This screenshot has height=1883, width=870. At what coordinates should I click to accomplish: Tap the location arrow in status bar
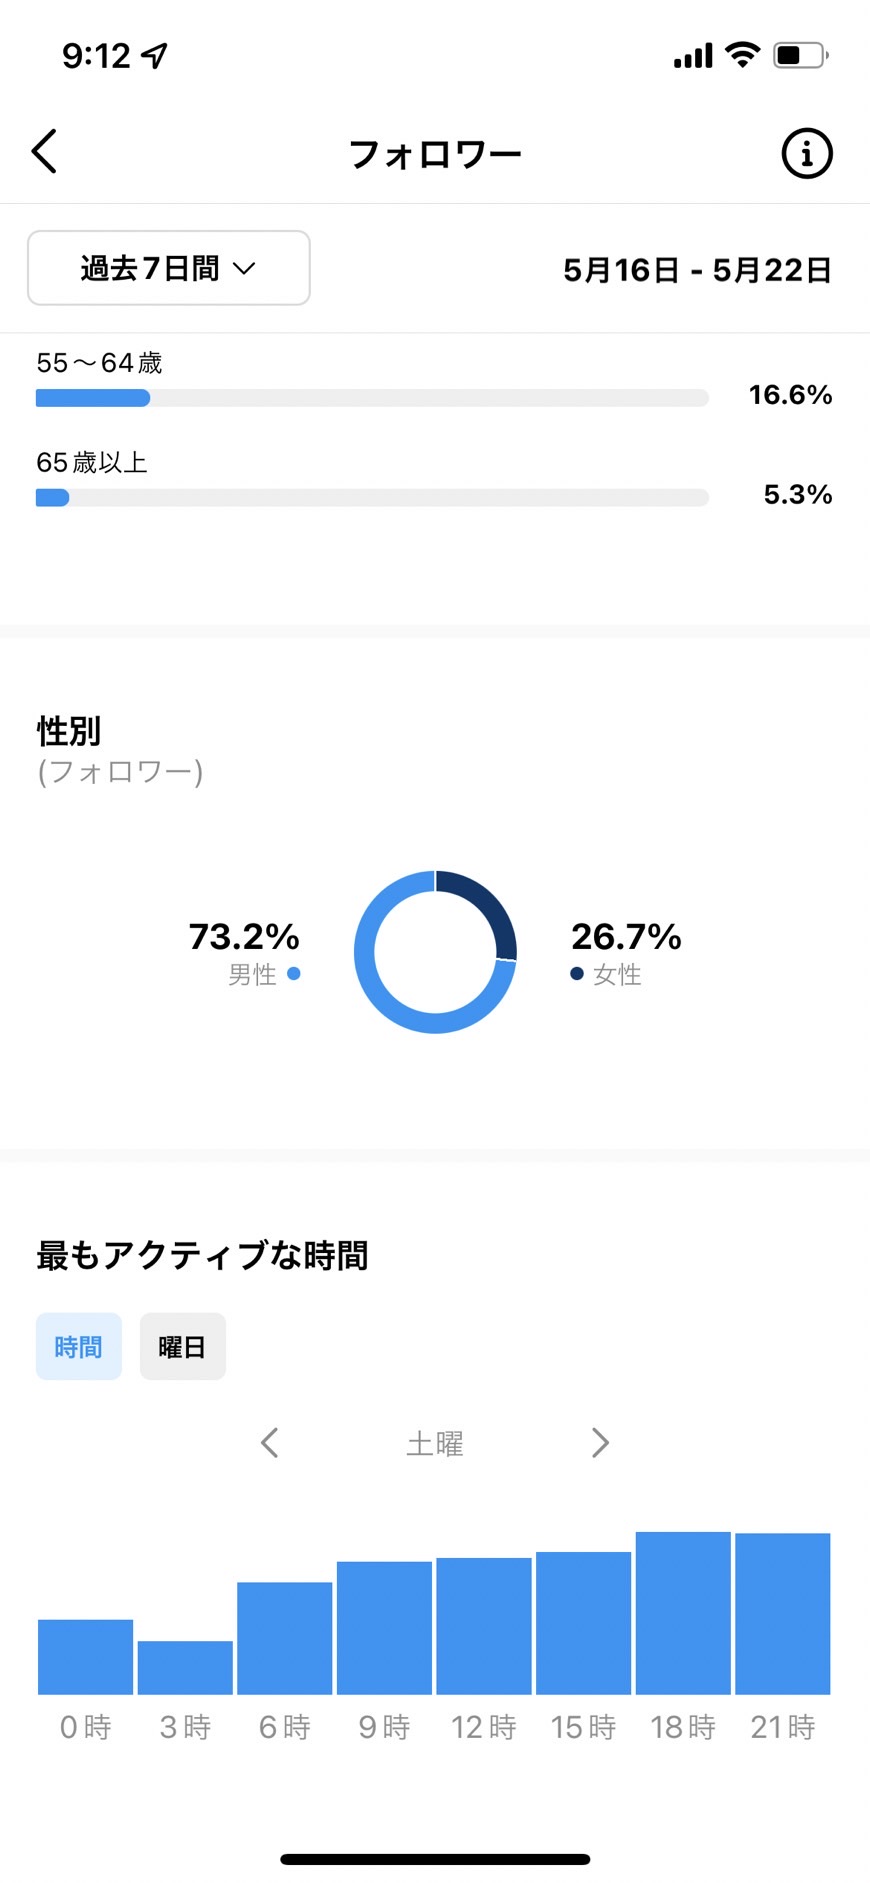[x=155, y=55]
